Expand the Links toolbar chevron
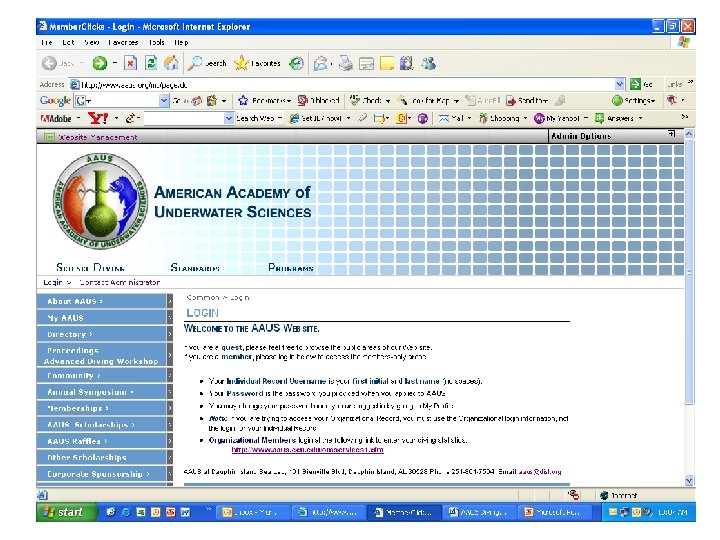Screen dimensions: 720x540 (690, 83)
